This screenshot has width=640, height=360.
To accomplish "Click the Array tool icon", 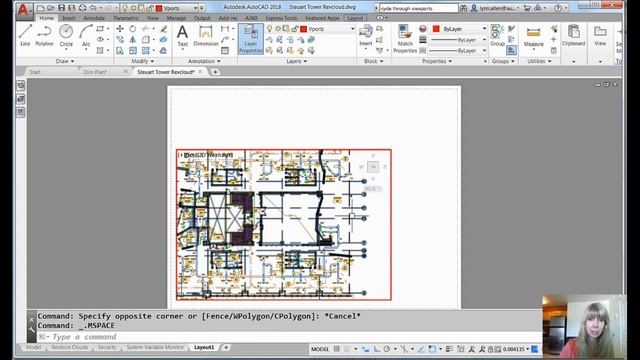I will point(145,51).
